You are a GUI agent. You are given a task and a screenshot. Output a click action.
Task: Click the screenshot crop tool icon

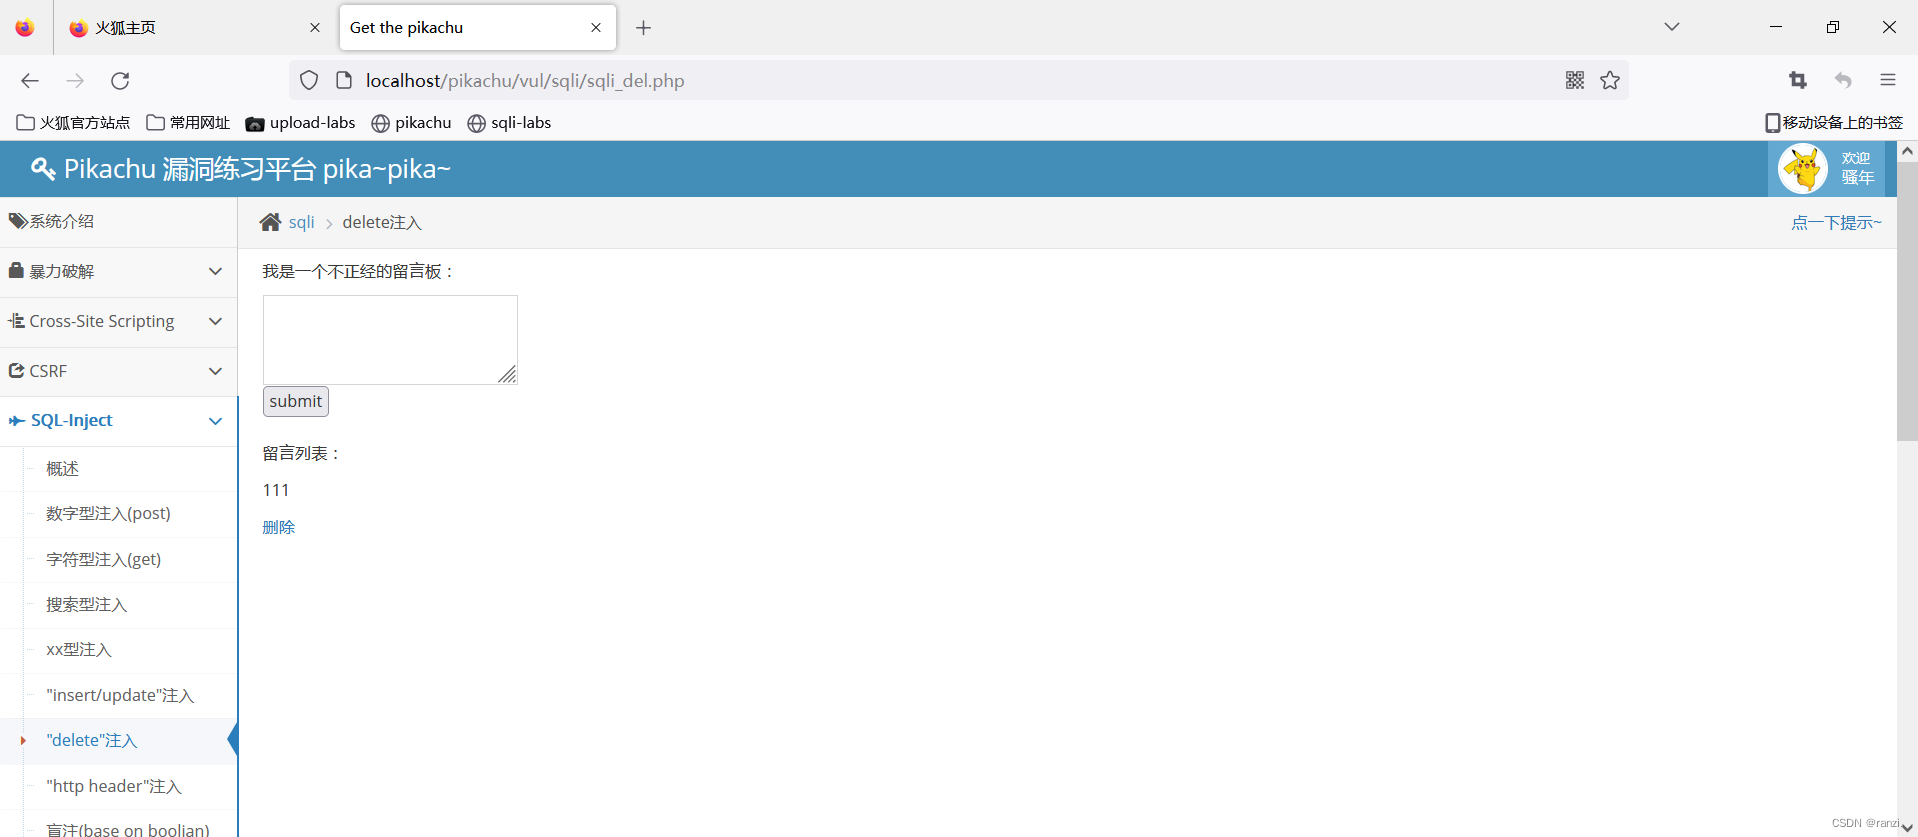pyautogui.click(x=1798, y=80)
